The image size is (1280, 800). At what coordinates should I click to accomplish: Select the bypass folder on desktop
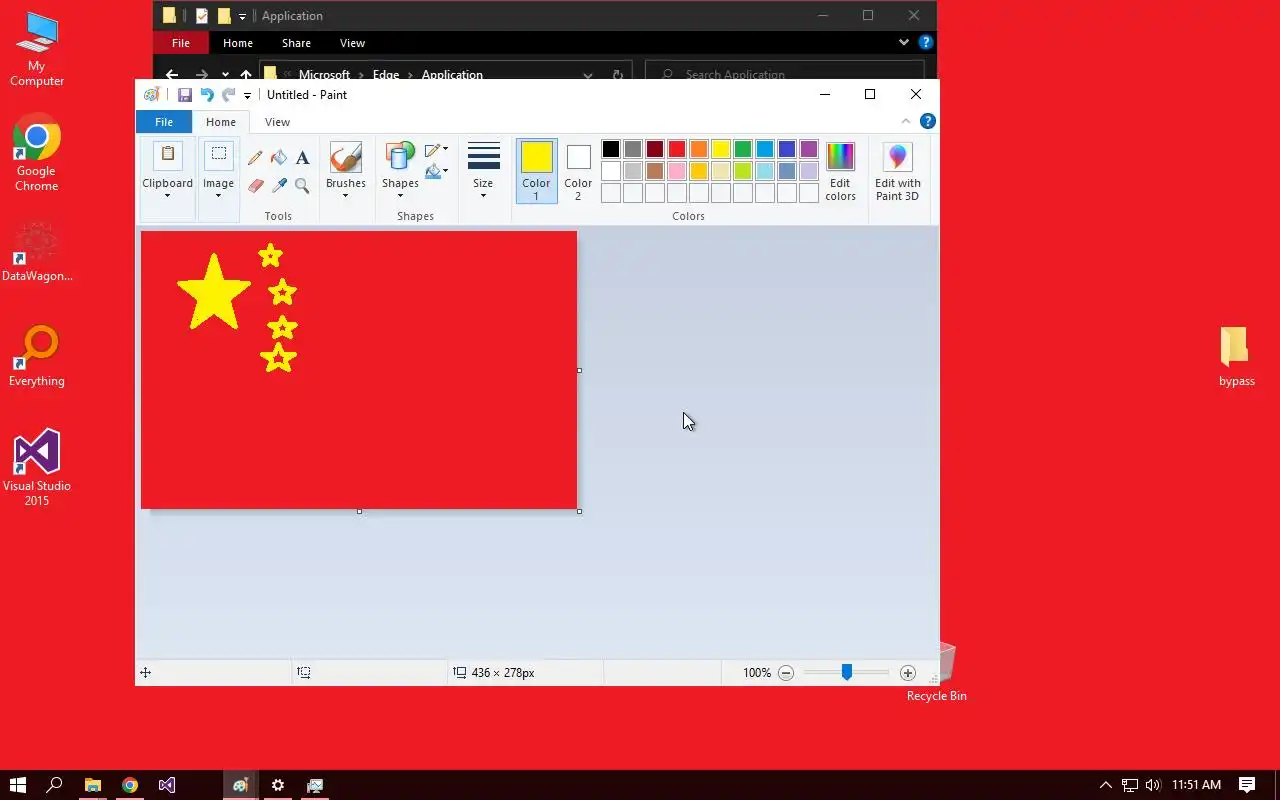click(x=1236, y=356)
